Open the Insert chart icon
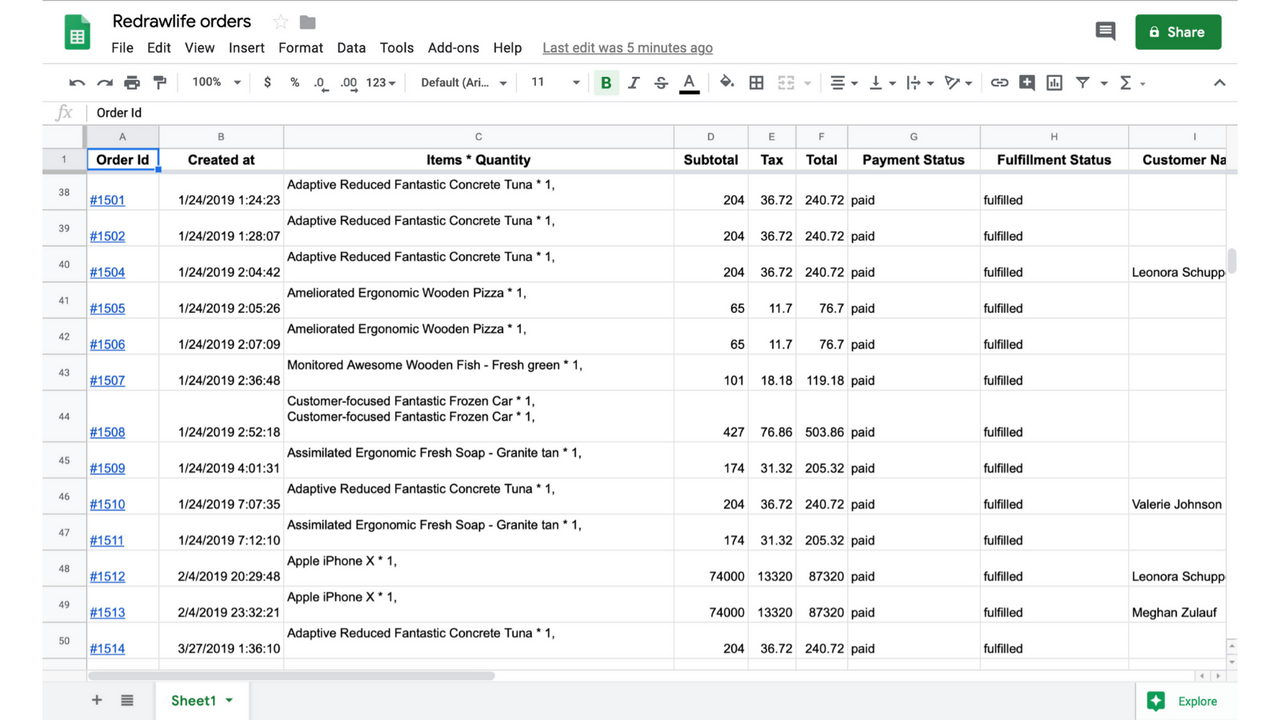The width and height of the screenshot is (1280, 720). [1053, 82]
